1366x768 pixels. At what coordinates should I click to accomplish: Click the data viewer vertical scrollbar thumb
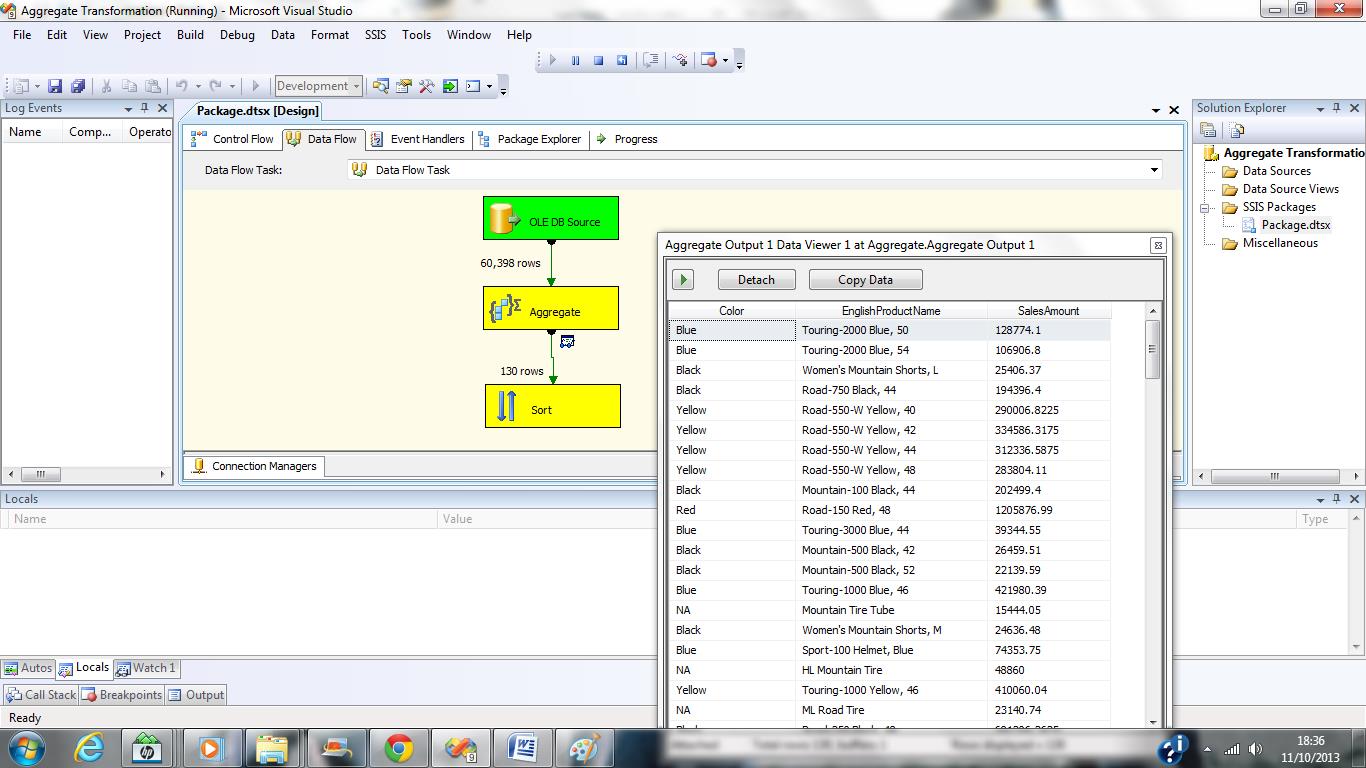pos(1152,349)
